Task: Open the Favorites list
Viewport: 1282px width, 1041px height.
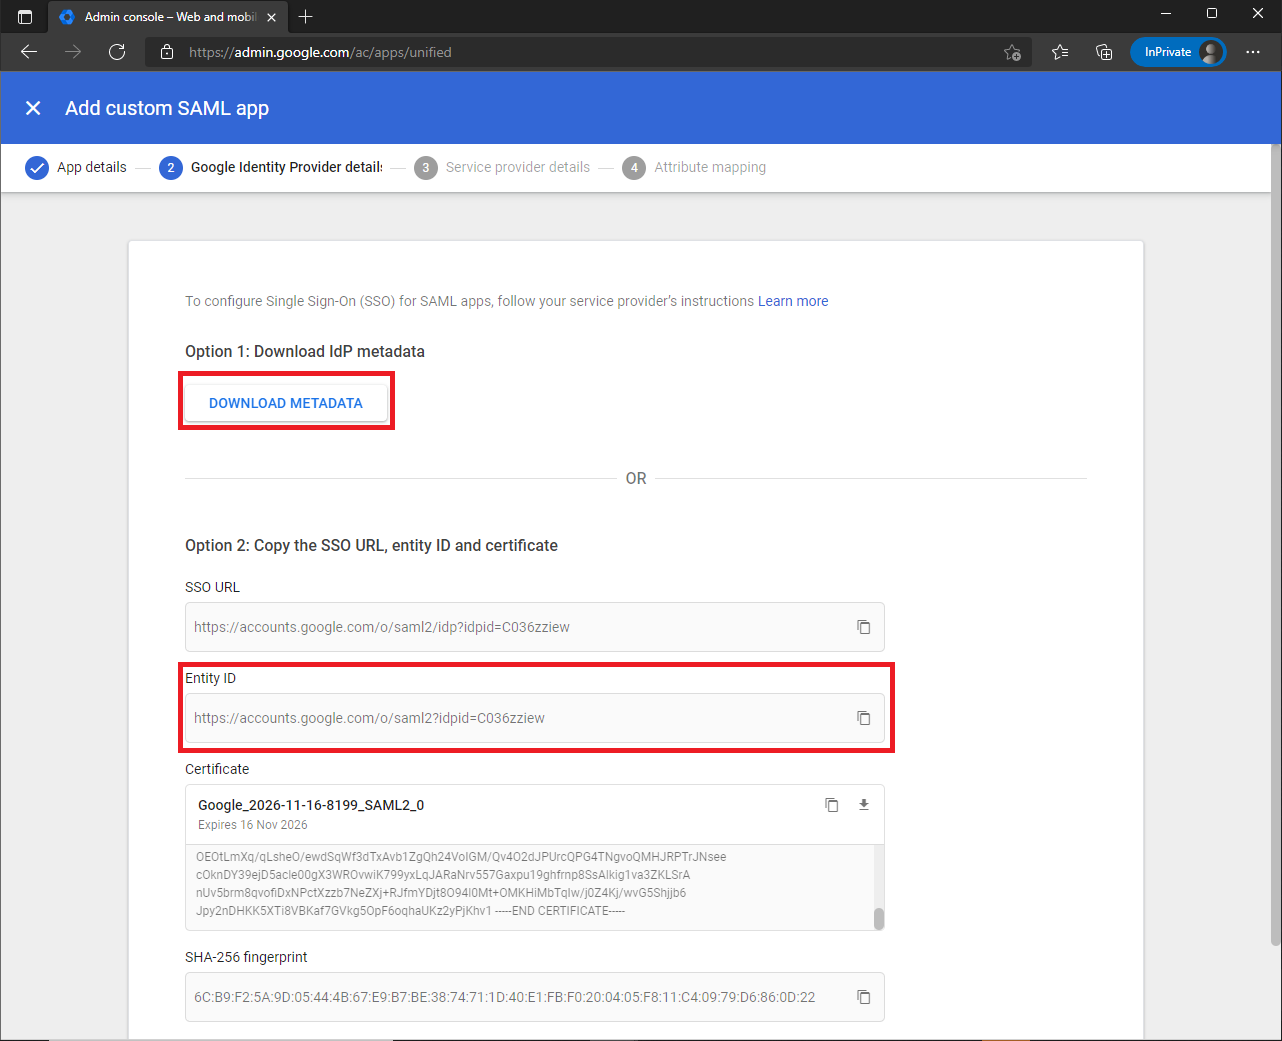Action: coord(1060,52)
